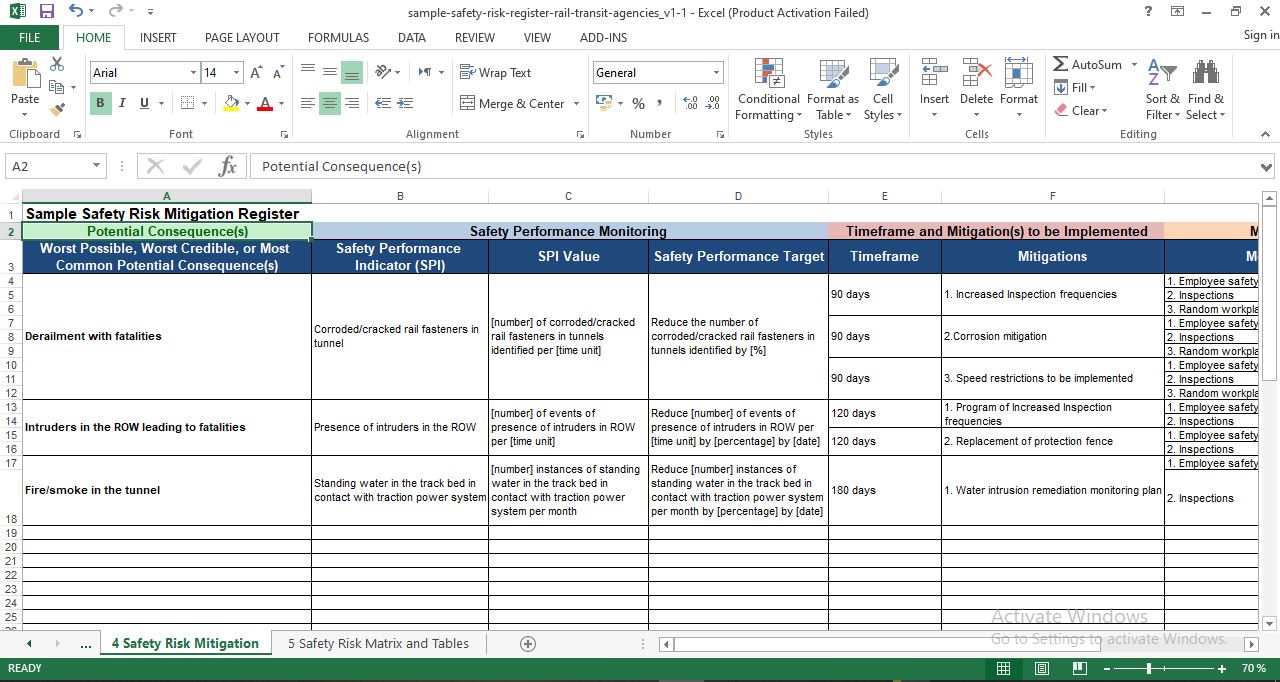Viewport: 1280px width, 682px height.
Task: Open Sort & Filter options
Action: (x=1162, y=89)
